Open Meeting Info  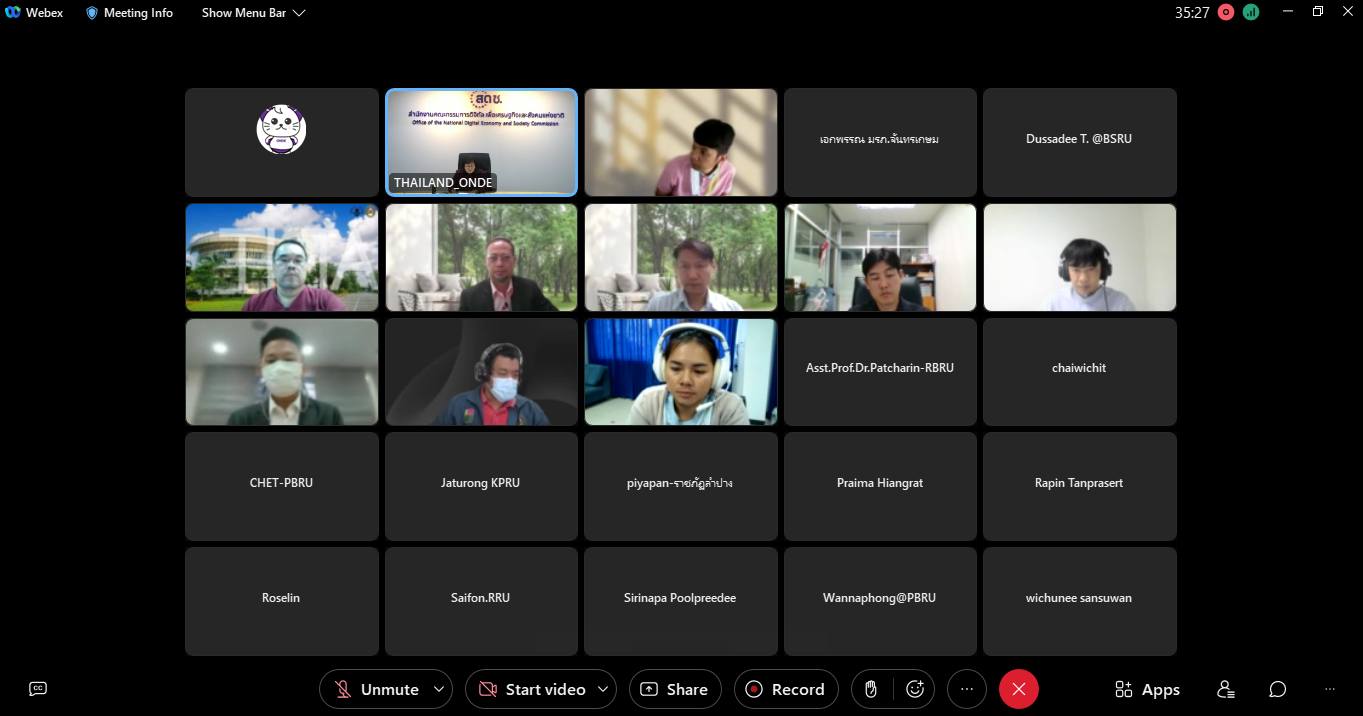(129, 13)
